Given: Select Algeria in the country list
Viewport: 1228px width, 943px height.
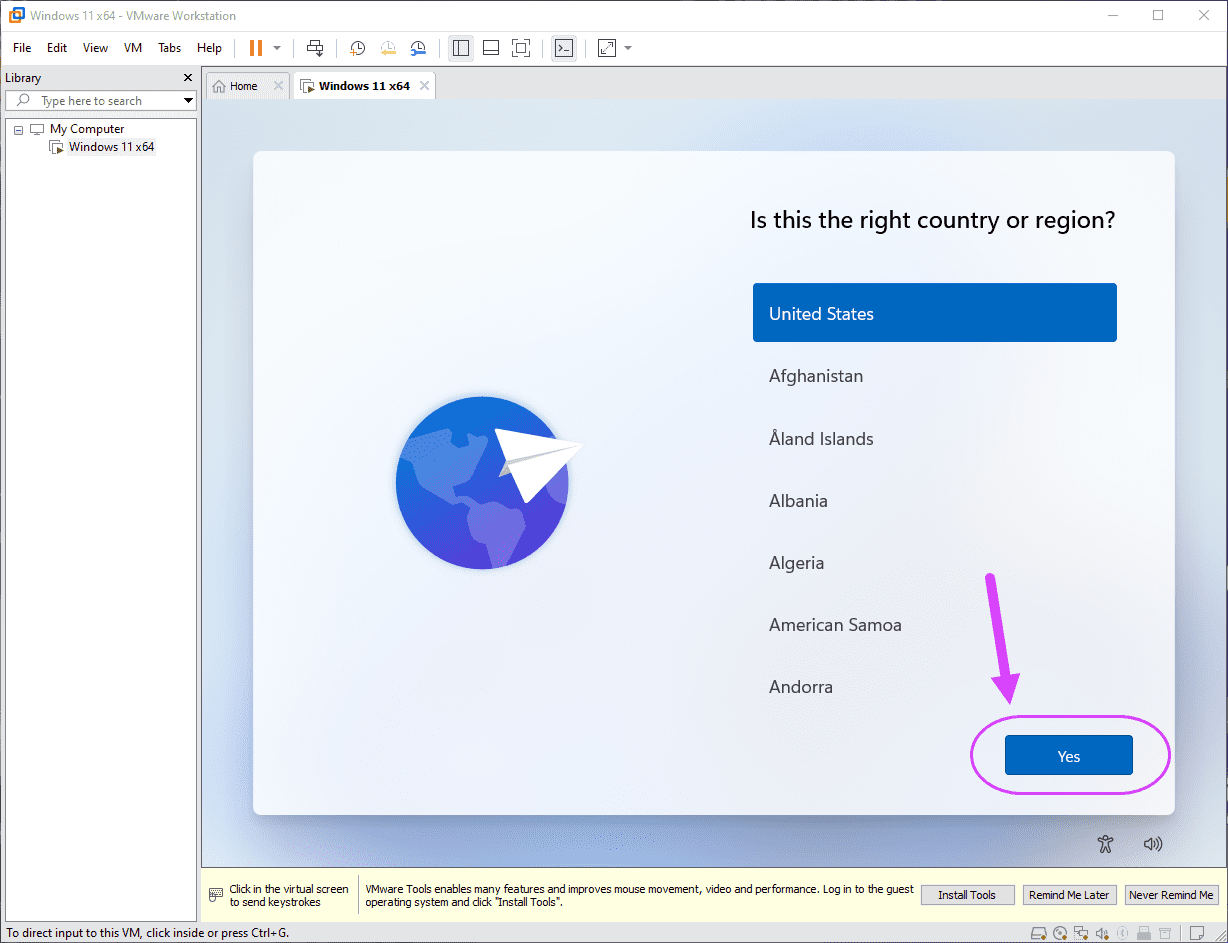Looking at the screenshot, I should pyautogui.click(x=935, y=562).
